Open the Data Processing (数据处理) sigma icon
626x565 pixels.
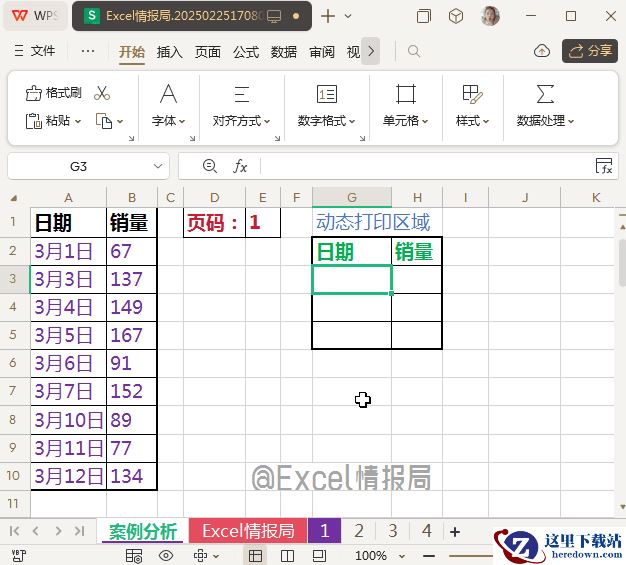[x=545, y=94]
